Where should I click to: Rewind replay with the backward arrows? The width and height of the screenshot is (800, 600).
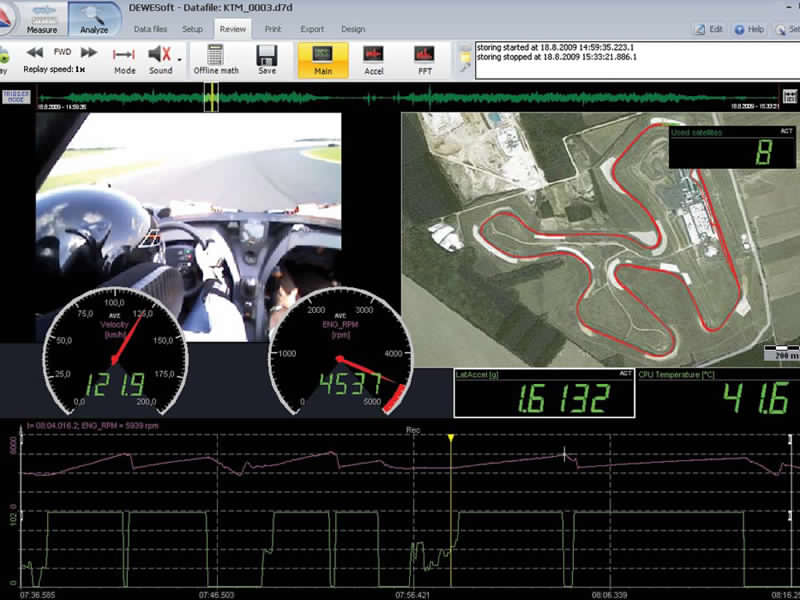pos(34,52)
